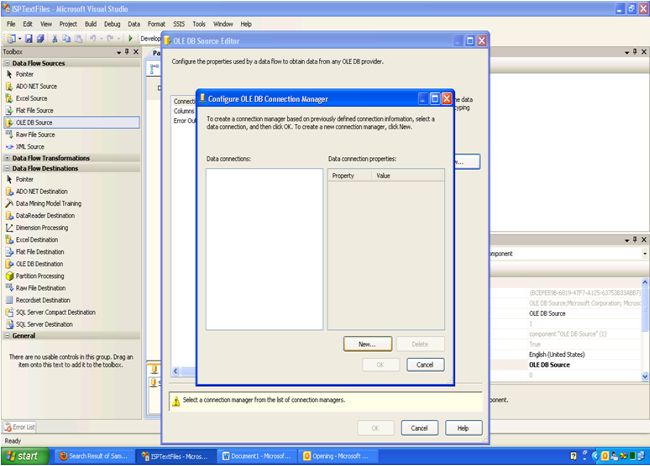This screenshot has width=650, height=466.
Task: Close the Toolbox panel
Action: [x=136, y=52]
